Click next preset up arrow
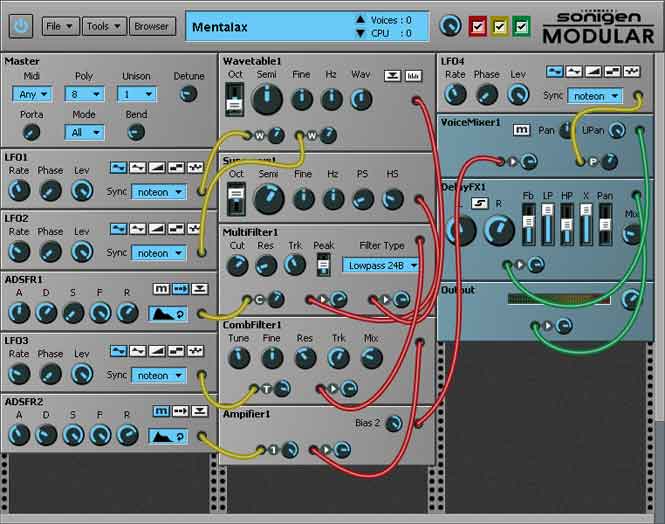Screen dimensions: 665x524 pyautogui.click(x=360, y=20)
